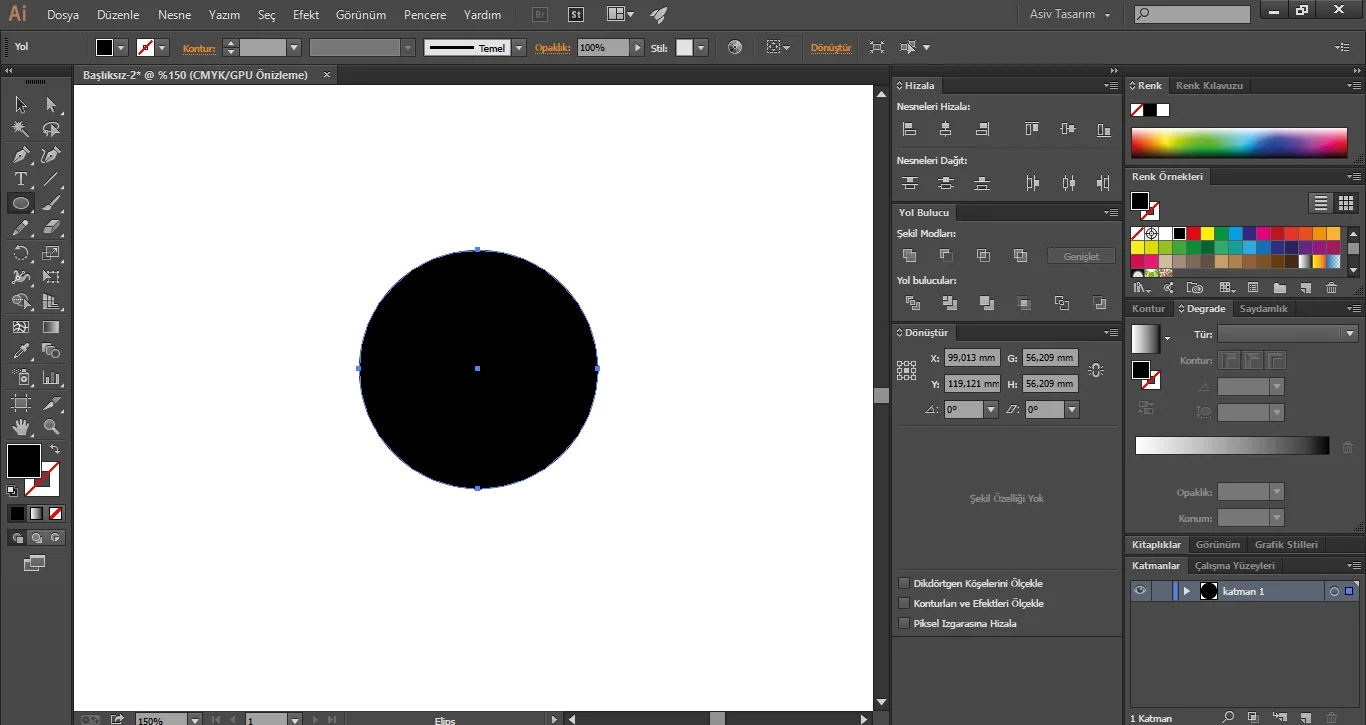Select the Paintbrush tool

coord(51,204)
